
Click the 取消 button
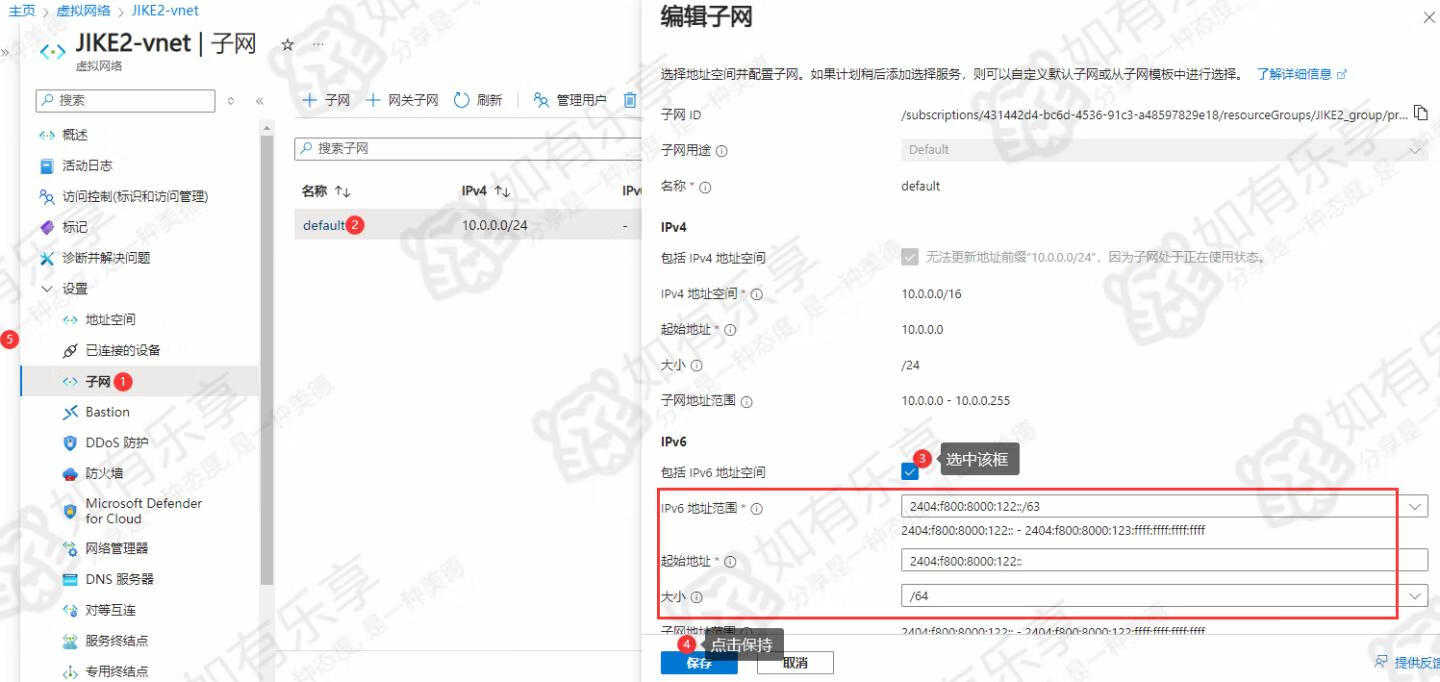[x=796, y=663]
